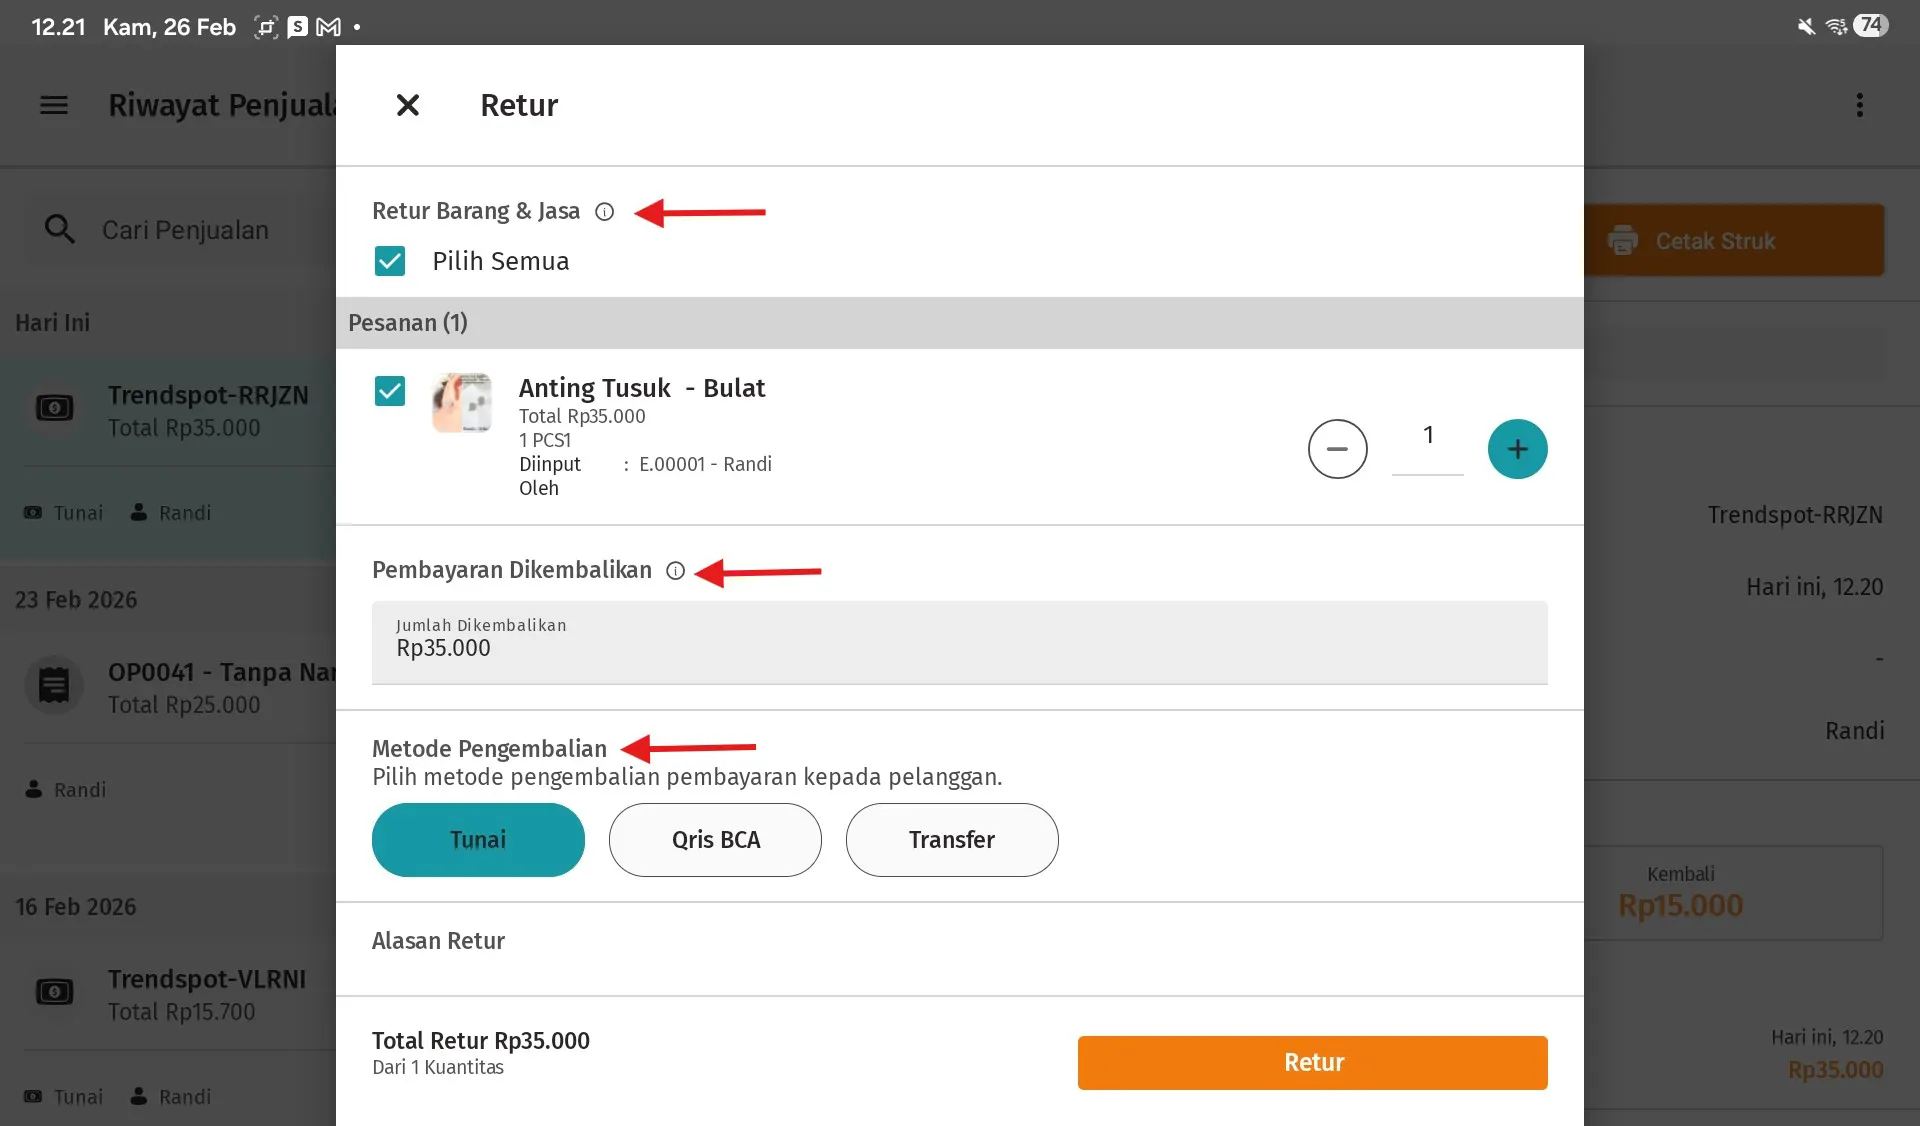Decrease return quantity with minus icon
Screen dimensions: 1920x1126
(x=1337, y=449)
